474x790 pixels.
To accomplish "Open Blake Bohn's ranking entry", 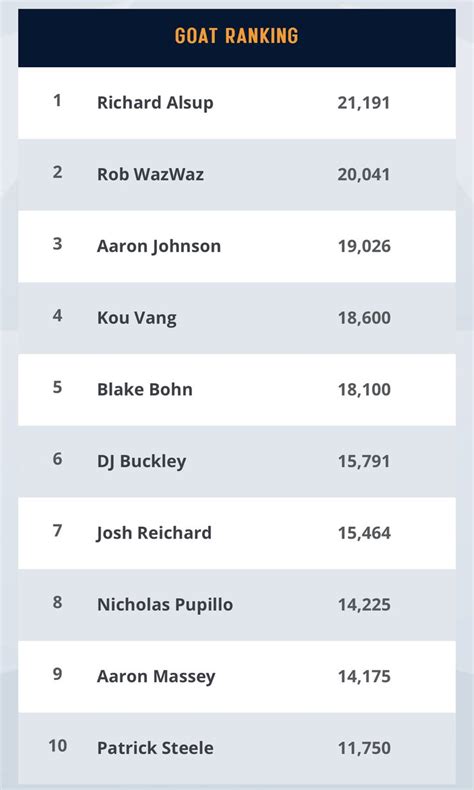I will (145, 389).
